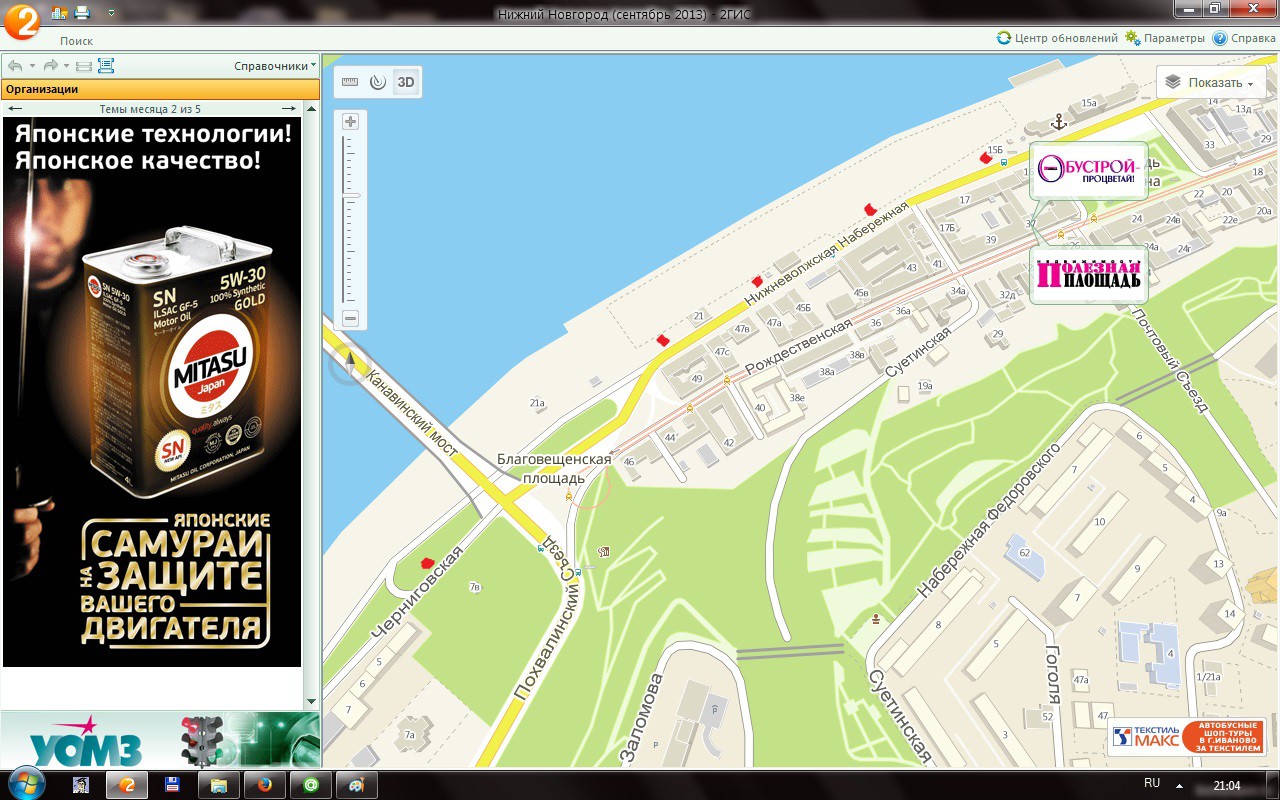Show next monthly theme with right arrow
The width and height of the screenshot is (1280, 800).
tap(289, 109)
